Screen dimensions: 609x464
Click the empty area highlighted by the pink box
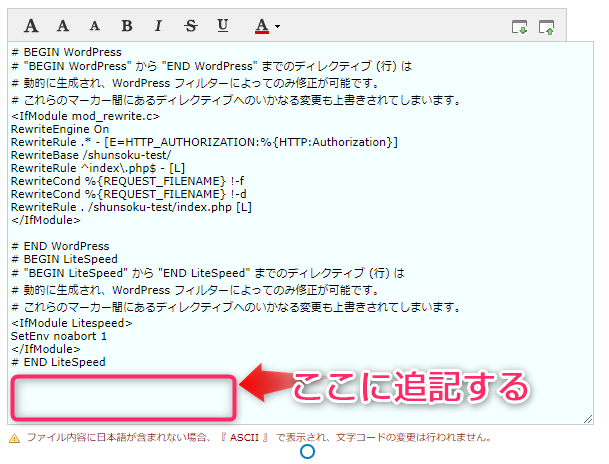(x=123, y=399)
